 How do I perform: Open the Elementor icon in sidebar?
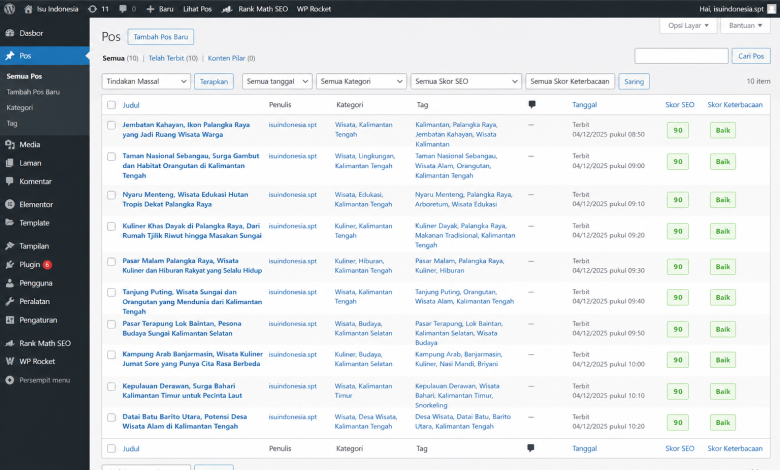pyautogui.click(x=9, y=204)
